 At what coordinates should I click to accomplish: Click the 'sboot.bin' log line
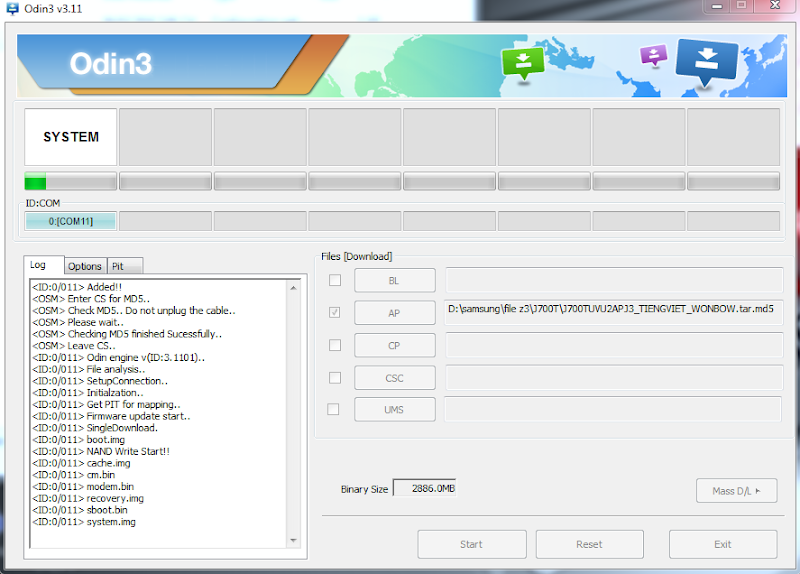80,510
